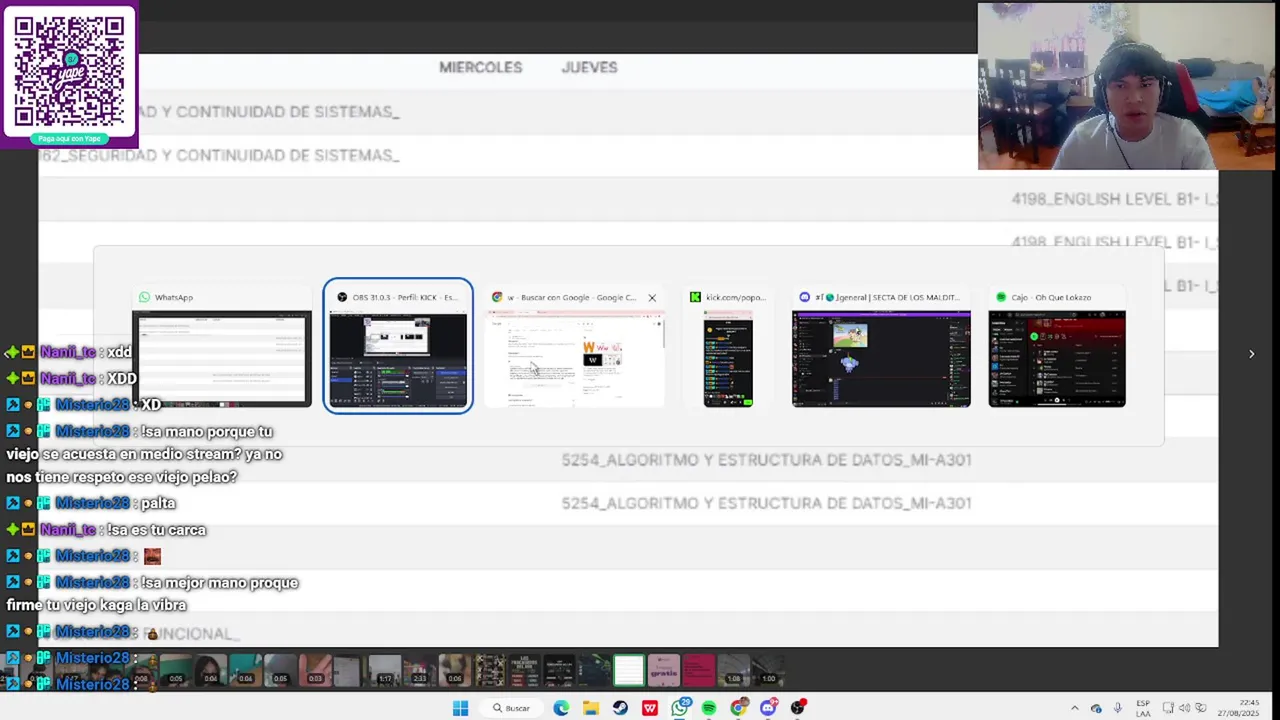Select the OBS 31.0.3 window thumbnail

pyautogui.click(x=398, y=348)
